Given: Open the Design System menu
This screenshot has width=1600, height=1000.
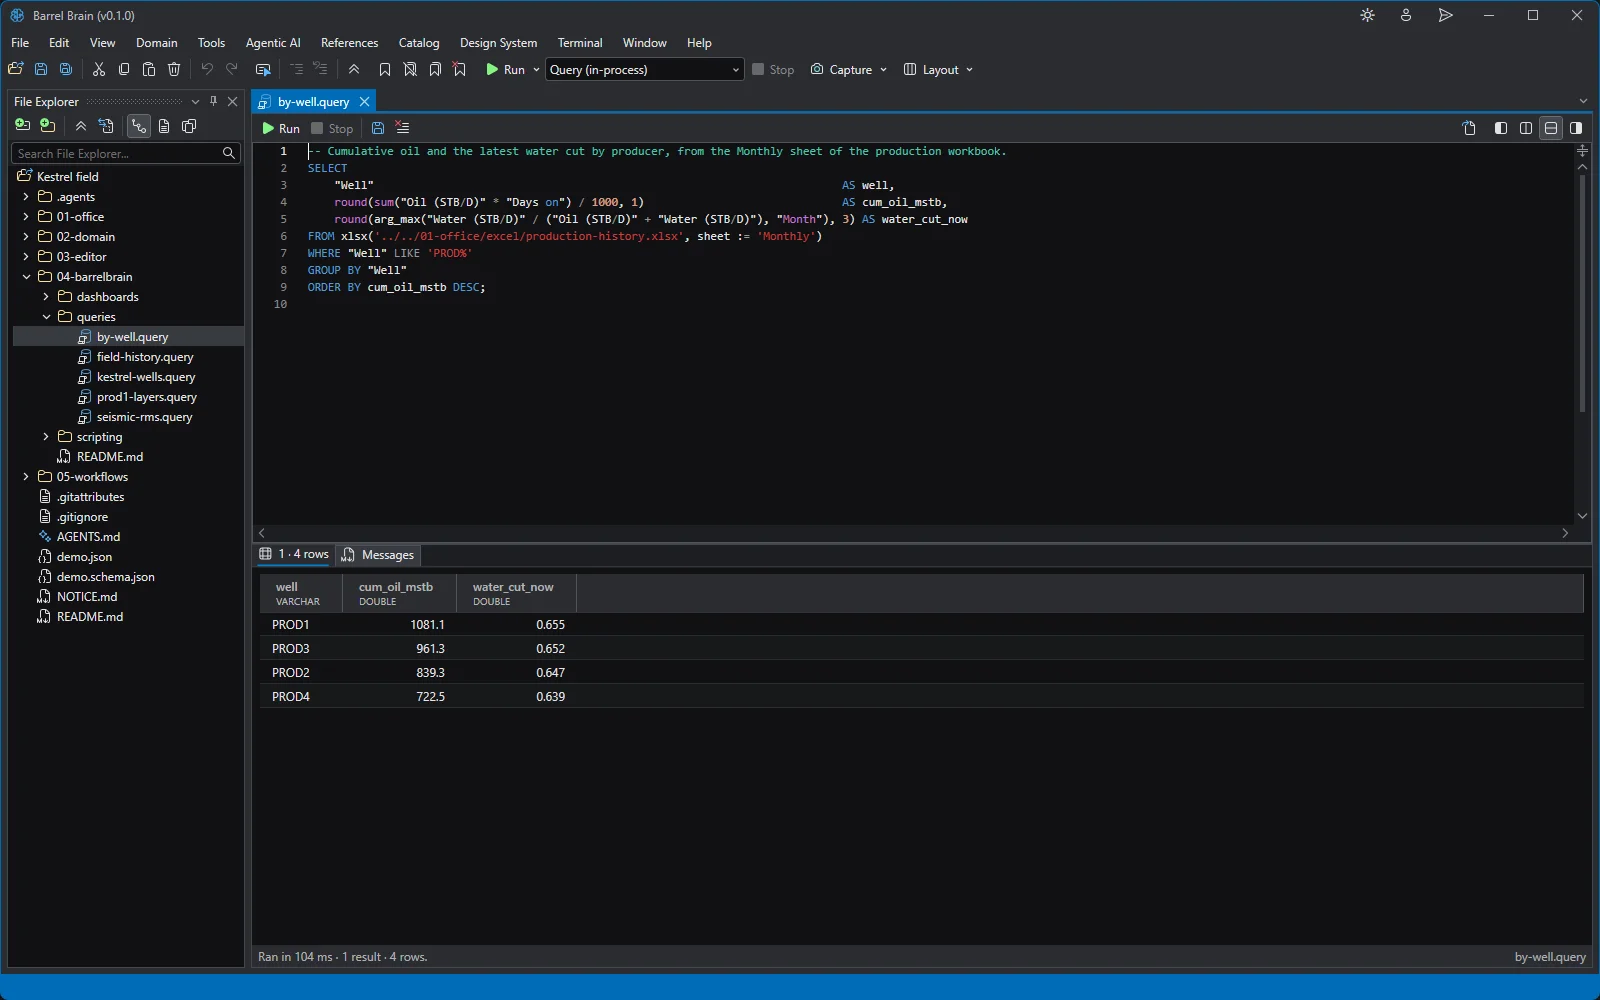Looking at the screenshot, I should (x=498, y=43).
